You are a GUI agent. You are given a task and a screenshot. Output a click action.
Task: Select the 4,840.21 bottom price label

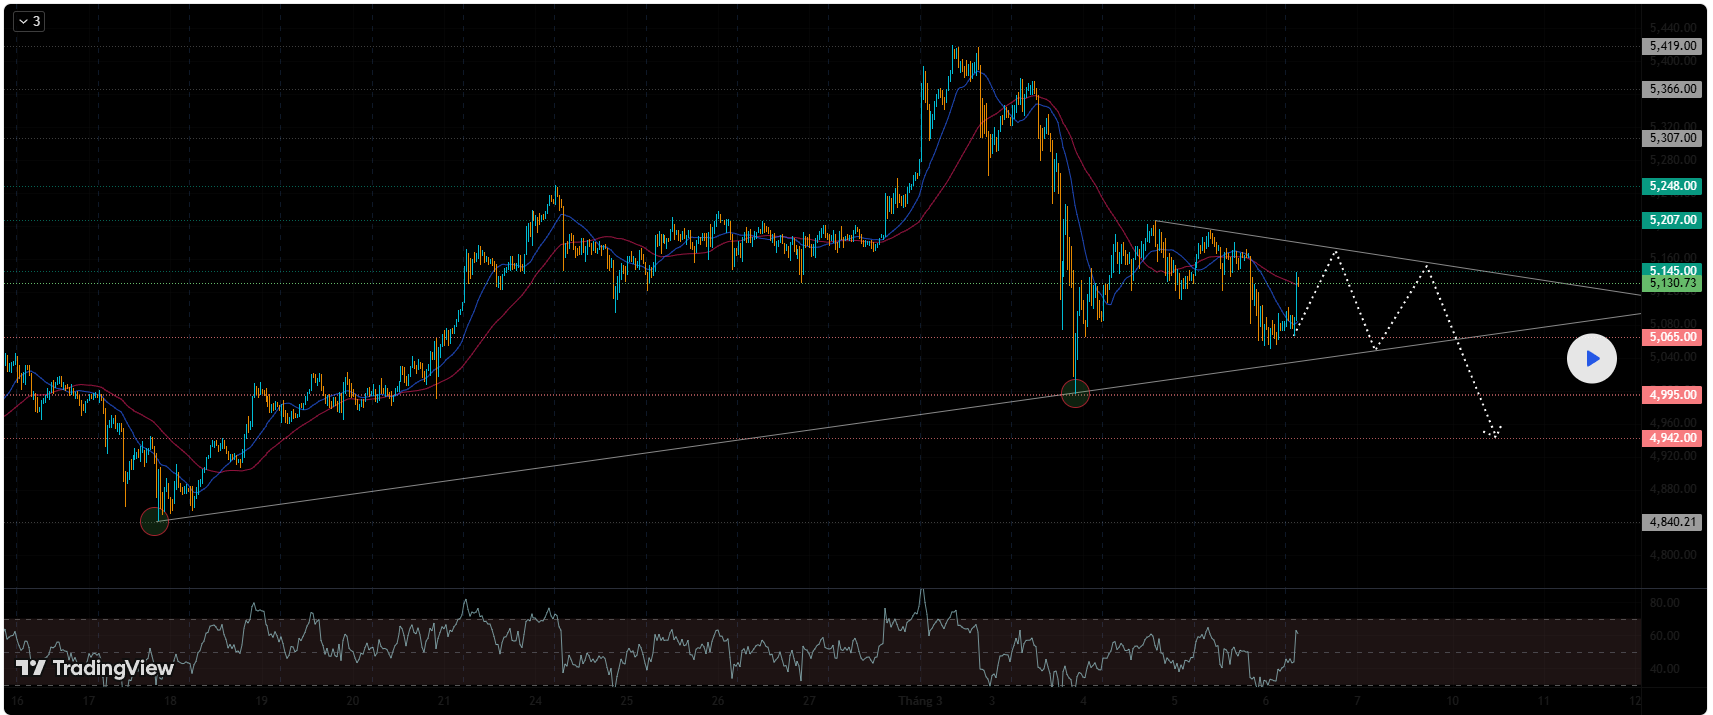[1672, 522]
